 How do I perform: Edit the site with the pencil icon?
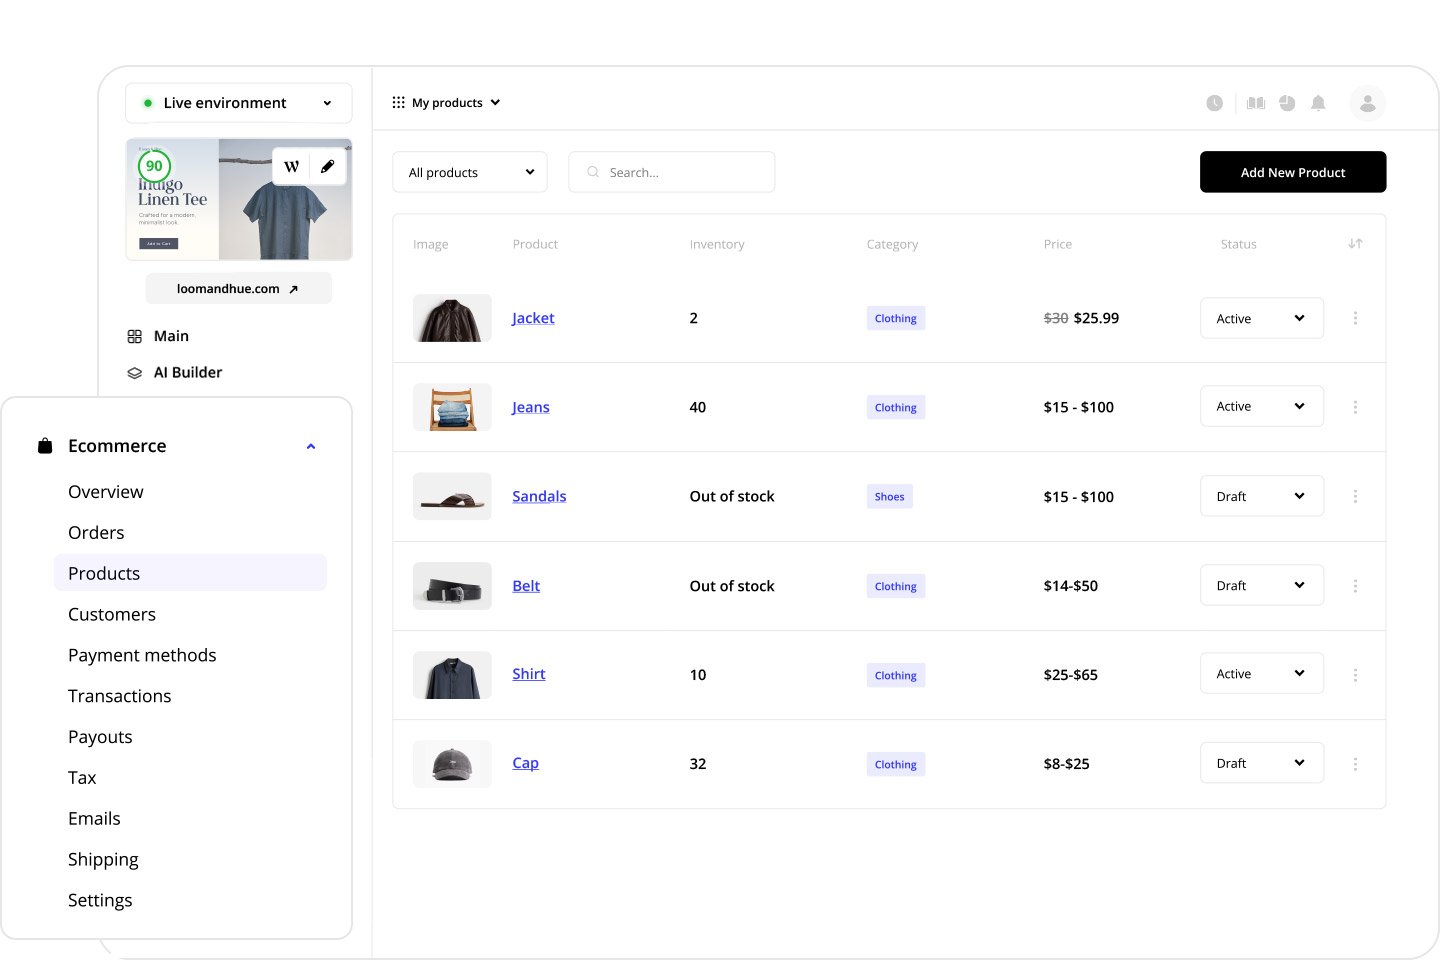coord(328,166)
